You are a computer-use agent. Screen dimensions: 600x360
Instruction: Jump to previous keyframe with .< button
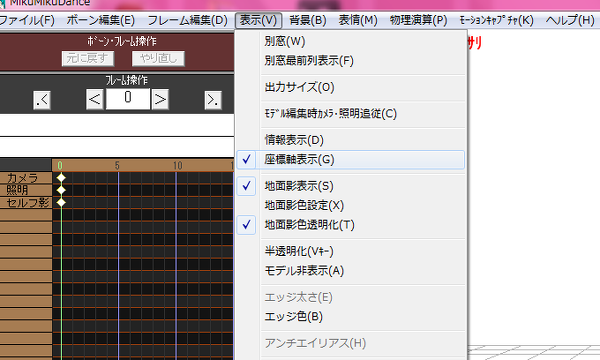tap(42, 100)
